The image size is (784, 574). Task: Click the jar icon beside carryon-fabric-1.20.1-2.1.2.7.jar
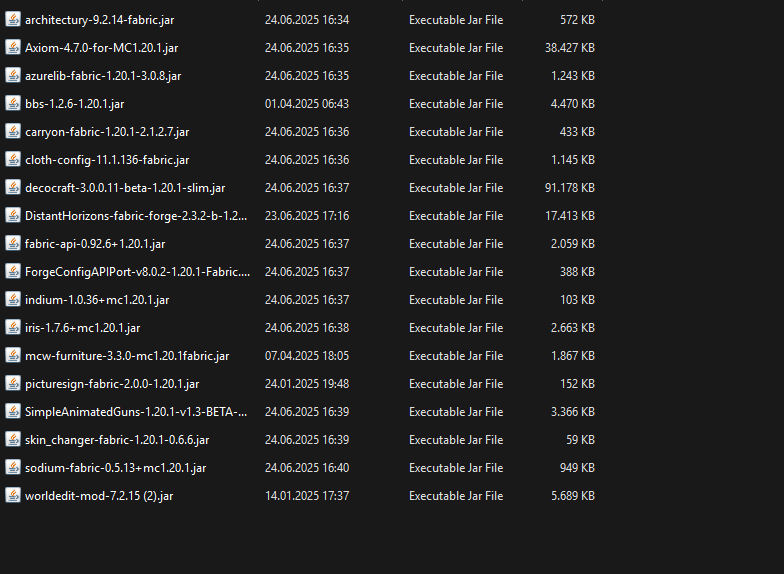[x=13, y=132]
